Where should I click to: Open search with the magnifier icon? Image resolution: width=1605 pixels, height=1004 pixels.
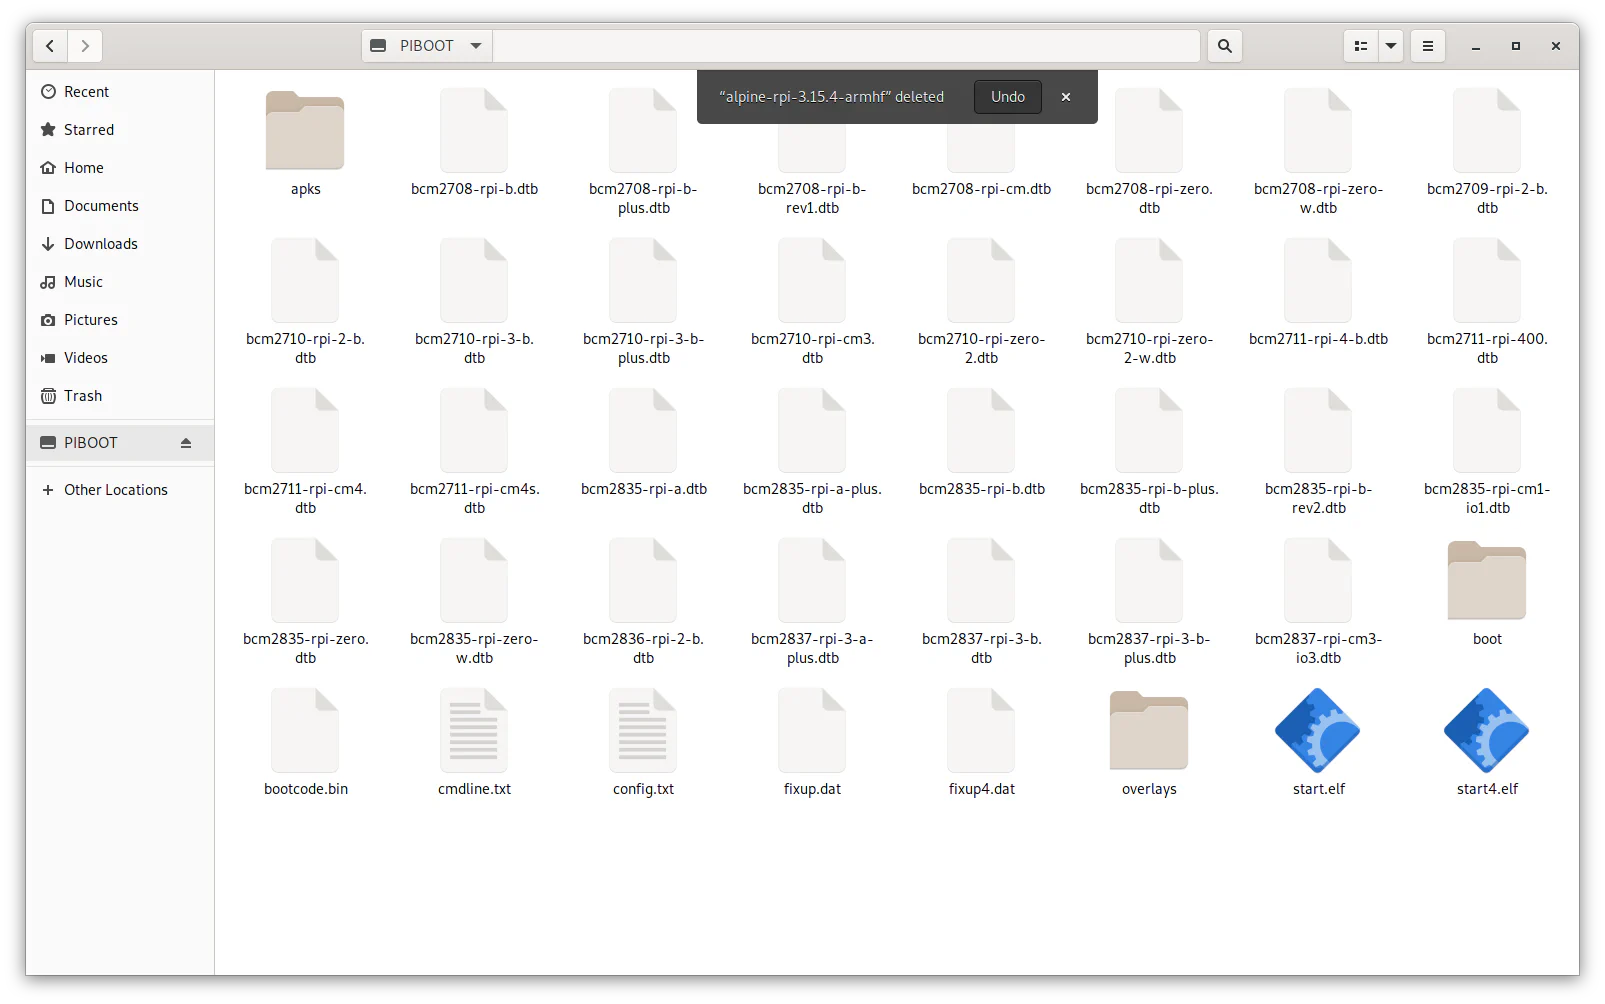point(1225,46)
